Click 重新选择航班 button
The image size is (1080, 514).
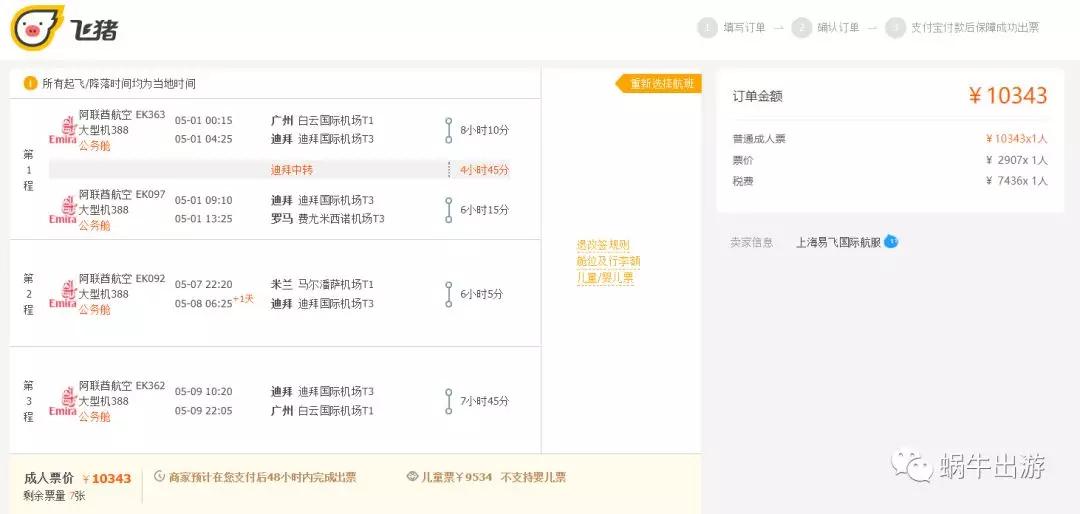[x=658, y=83]
